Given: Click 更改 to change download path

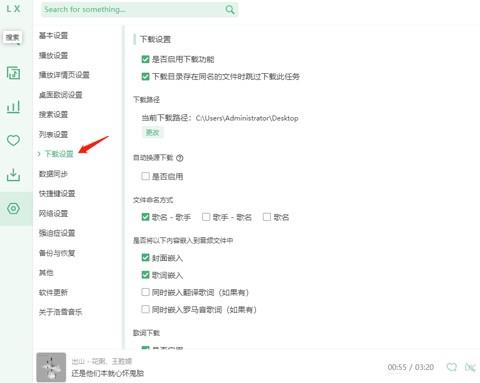Looking at the screenshot, I should click(152, 132).
